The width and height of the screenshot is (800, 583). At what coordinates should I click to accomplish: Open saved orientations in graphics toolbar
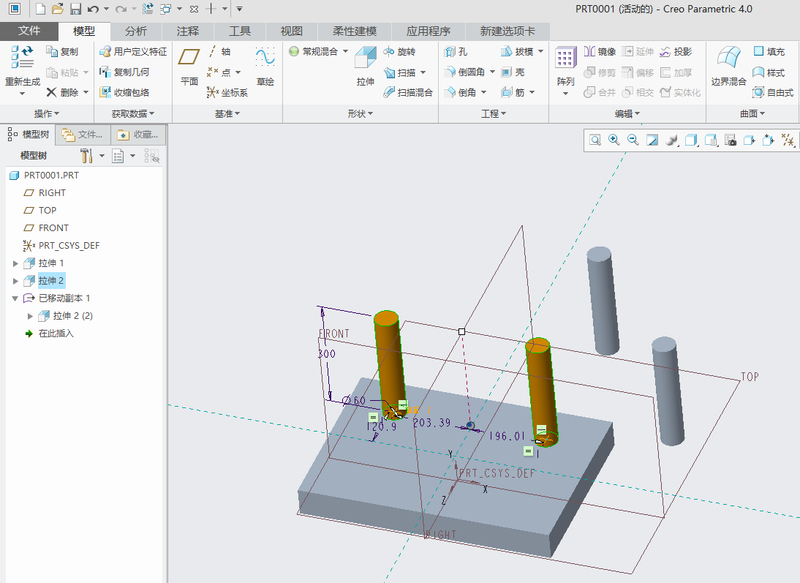[711, 140]
